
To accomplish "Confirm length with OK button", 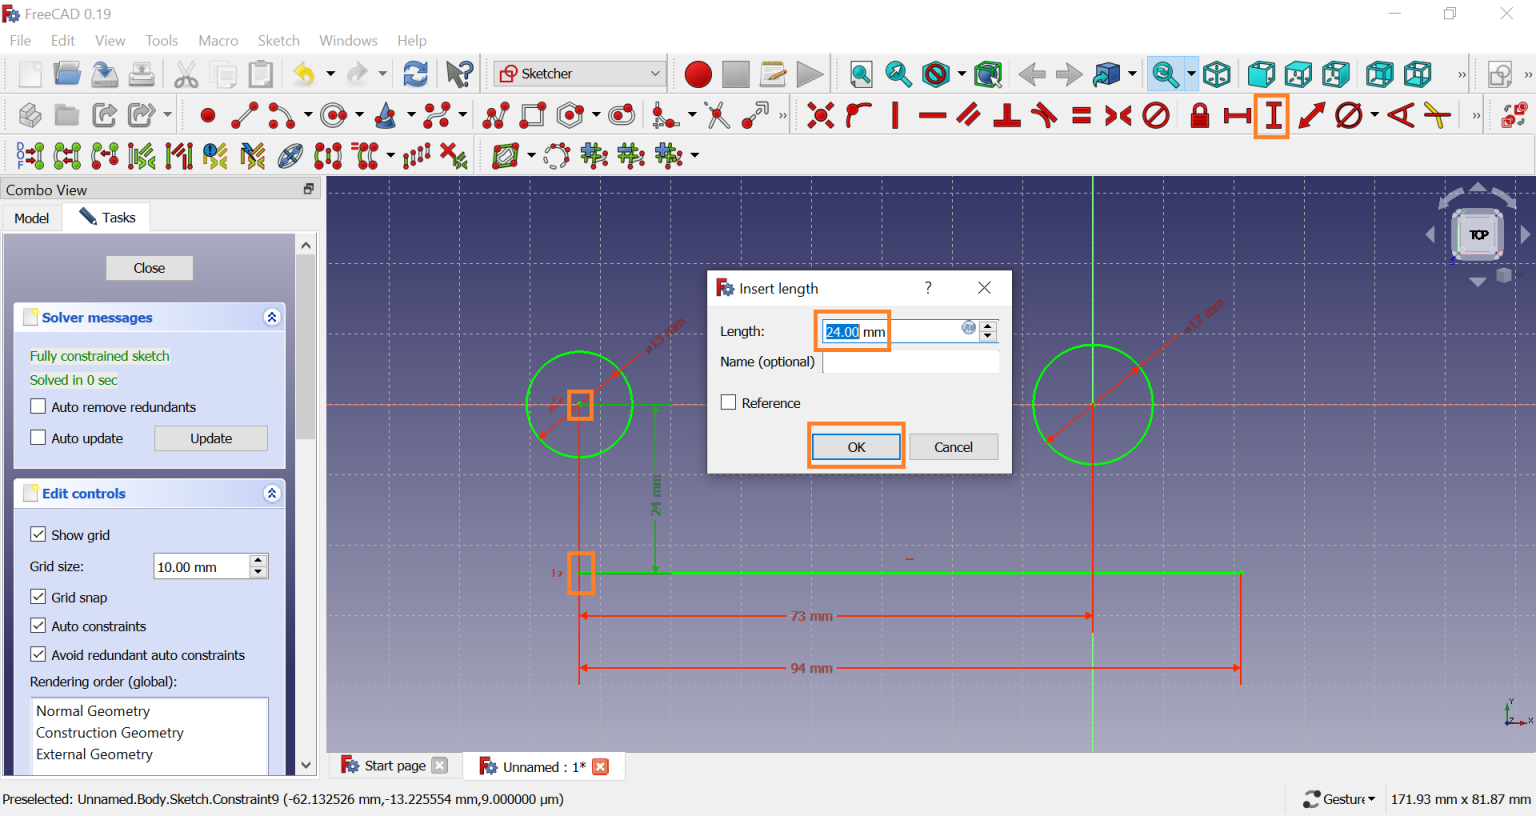I will coord(856,447).
